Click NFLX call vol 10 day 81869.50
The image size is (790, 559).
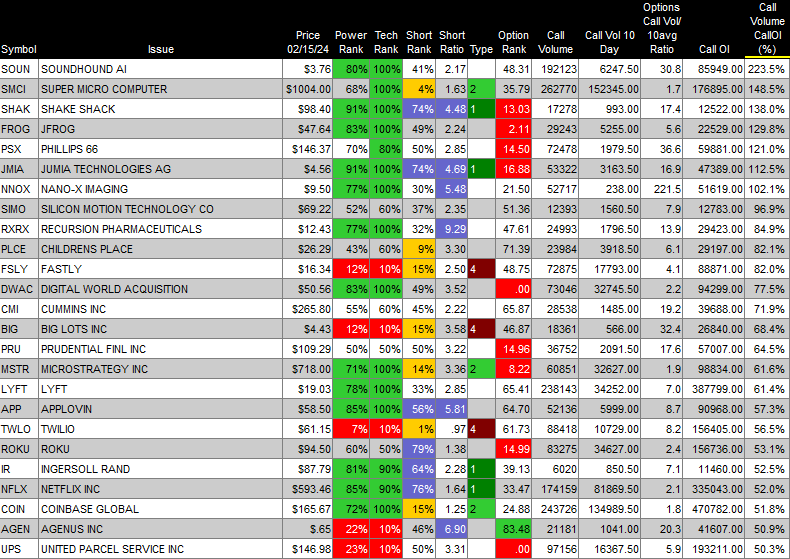tap(610, 489)
